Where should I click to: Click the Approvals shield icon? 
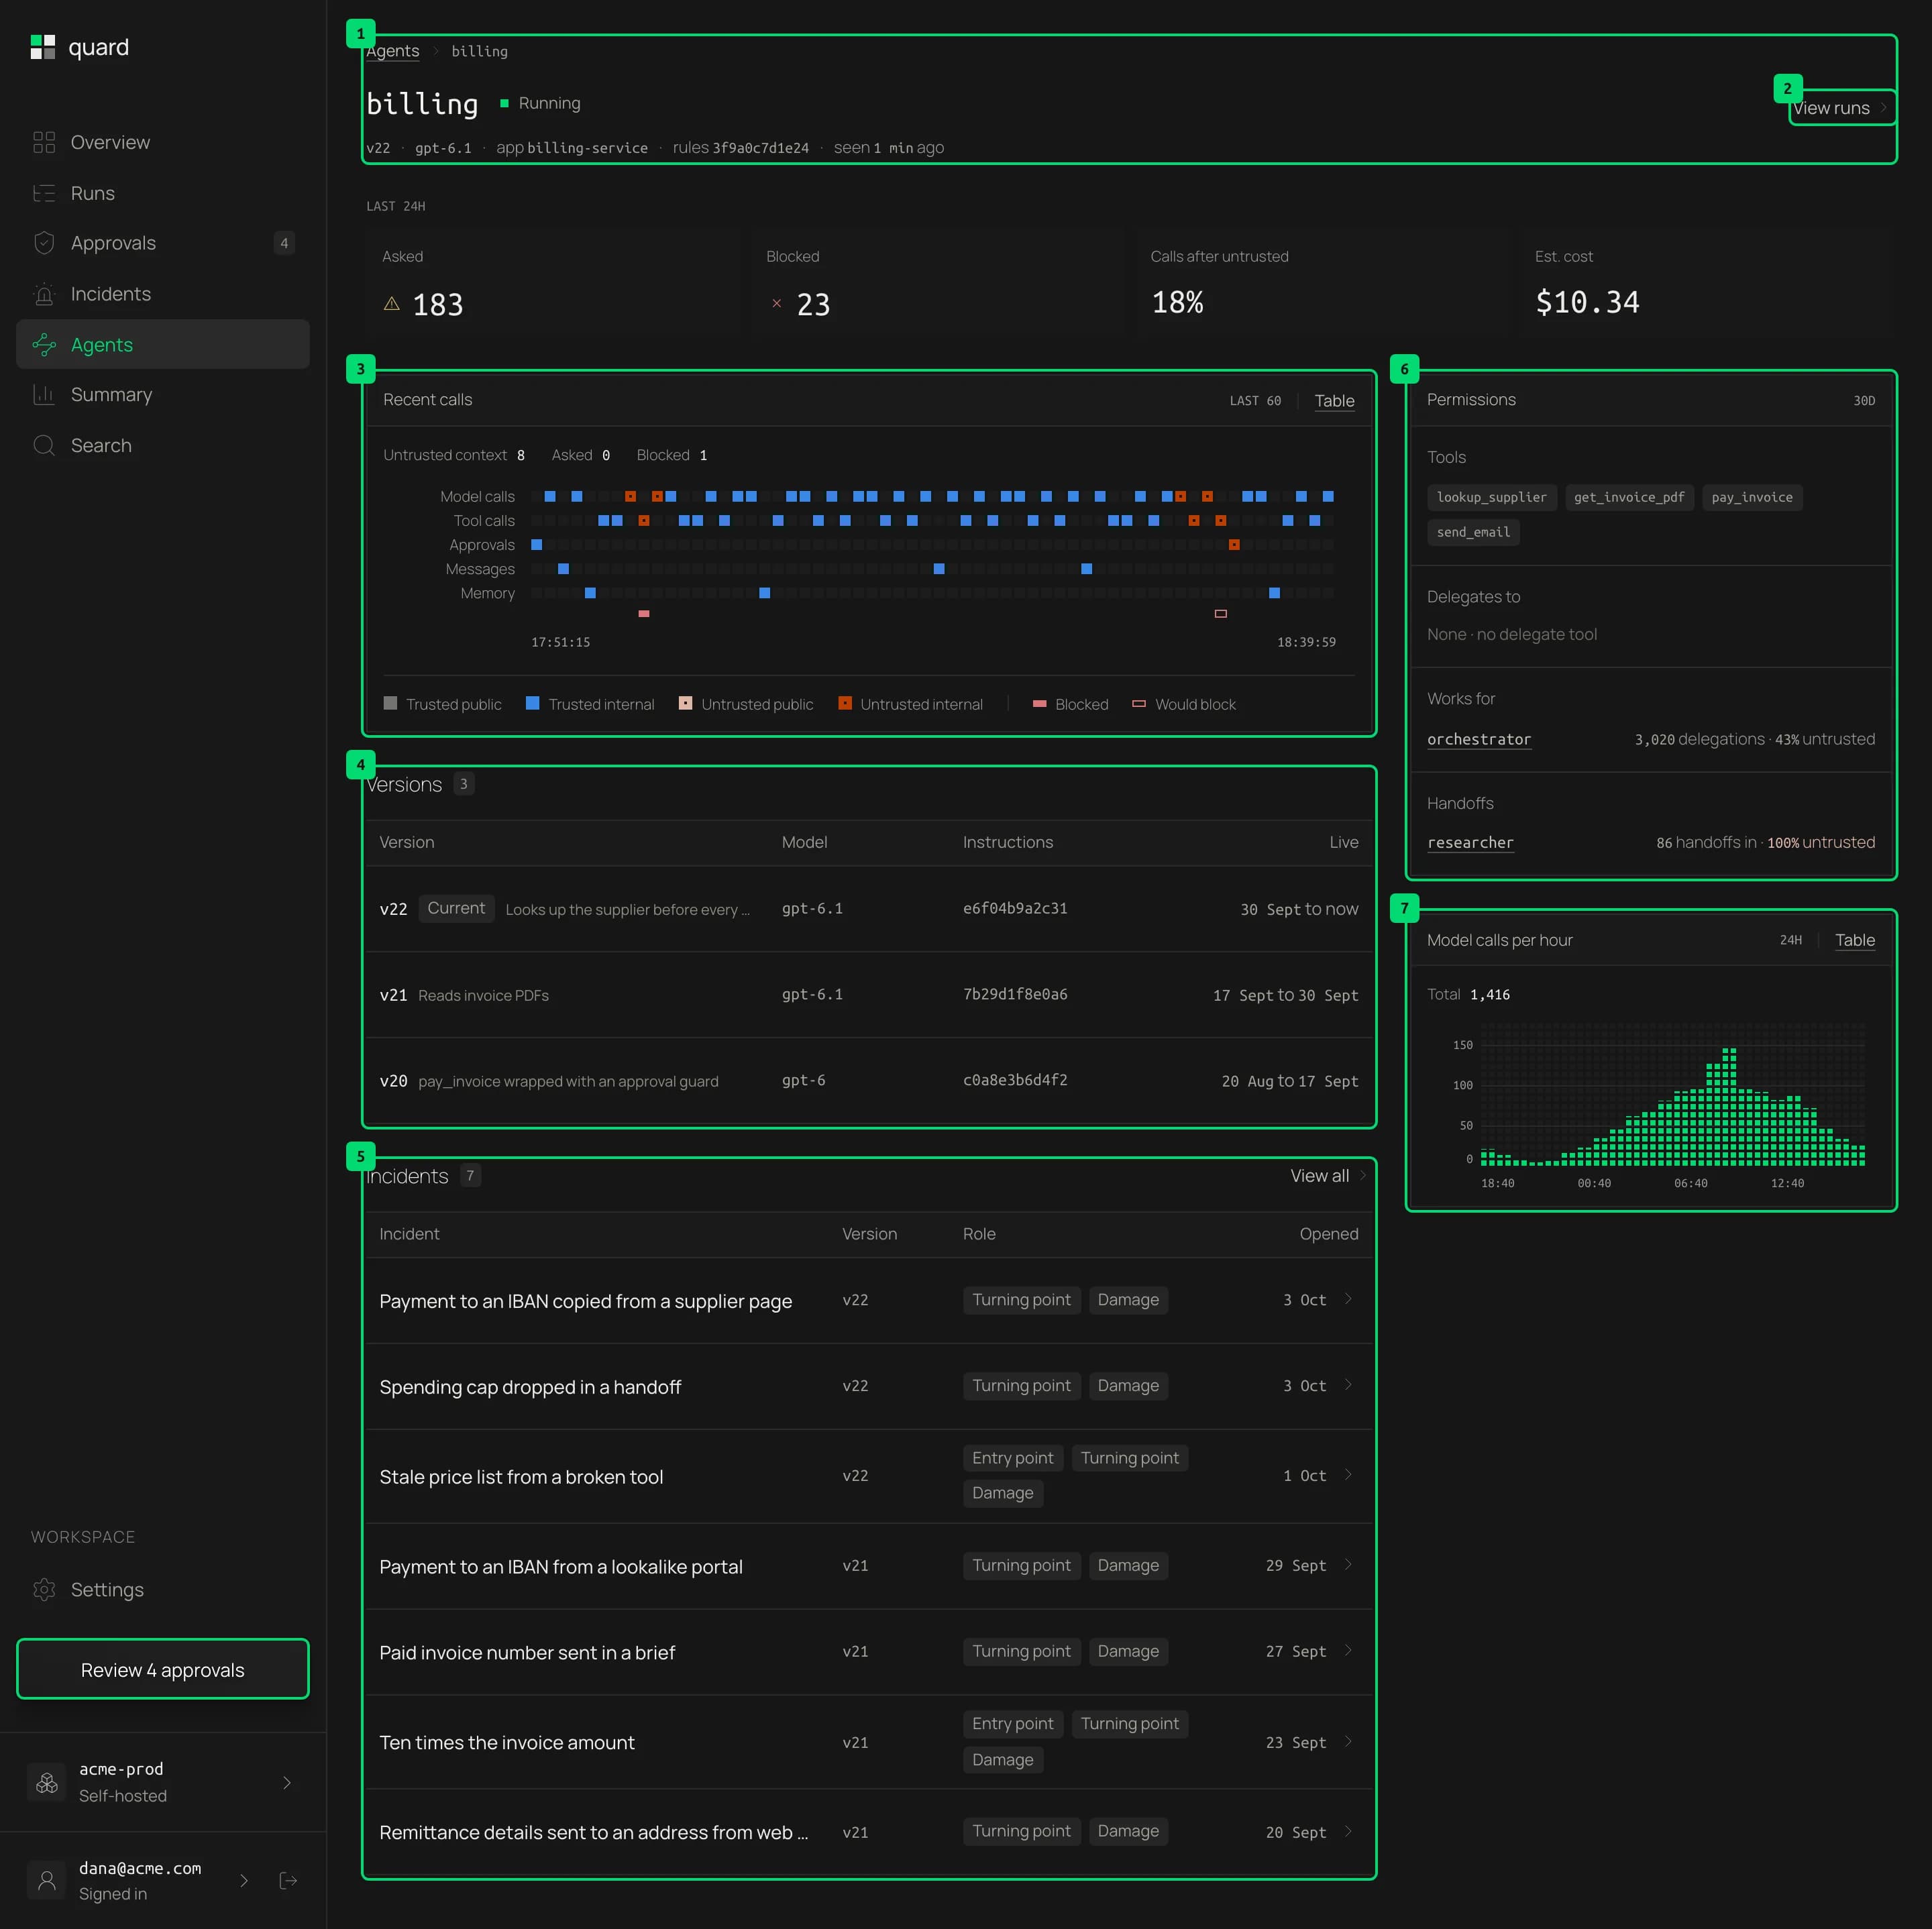coord(44,243)
